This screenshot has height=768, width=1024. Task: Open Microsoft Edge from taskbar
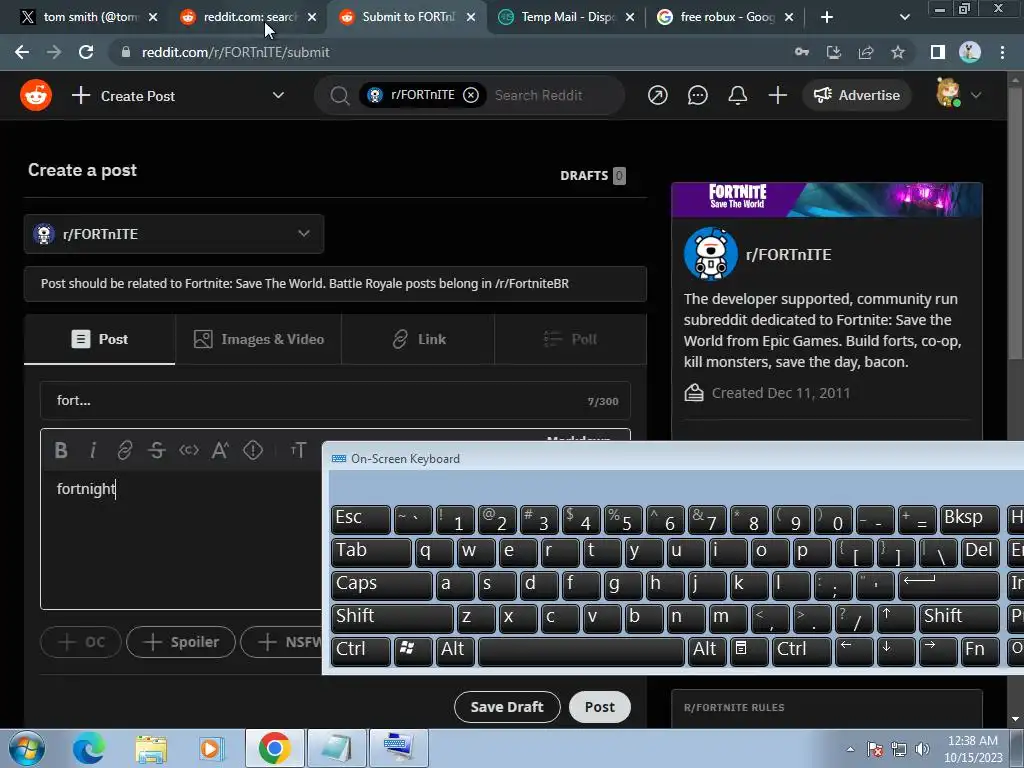point(89,748)
